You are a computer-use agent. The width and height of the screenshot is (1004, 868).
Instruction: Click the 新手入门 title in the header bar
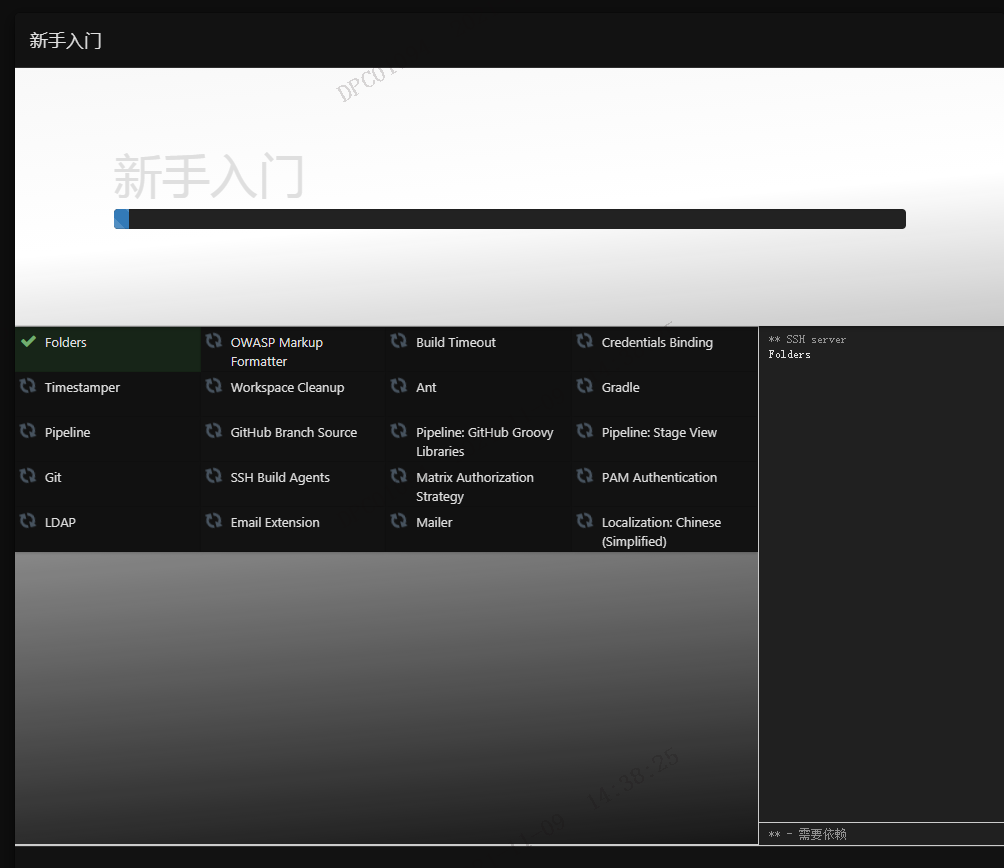tap(65, 40)
